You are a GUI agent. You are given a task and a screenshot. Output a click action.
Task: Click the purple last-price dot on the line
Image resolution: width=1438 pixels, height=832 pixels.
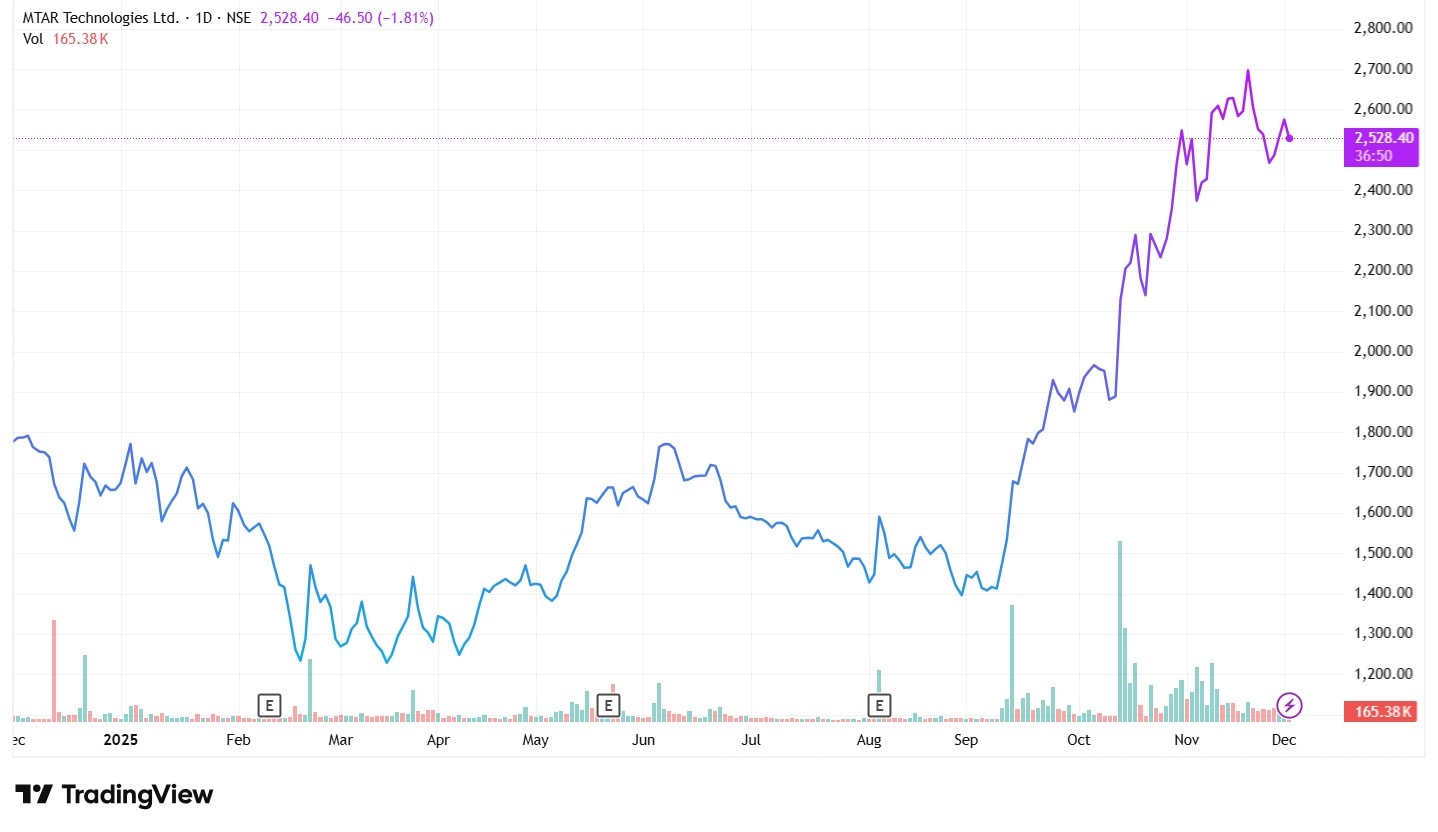point(1289,138)
